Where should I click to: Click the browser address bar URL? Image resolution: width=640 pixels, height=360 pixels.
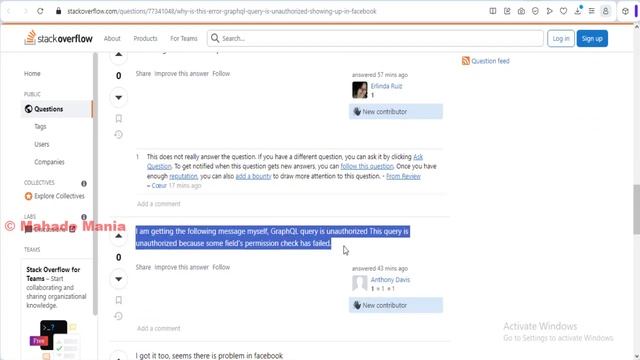(222, 11)
